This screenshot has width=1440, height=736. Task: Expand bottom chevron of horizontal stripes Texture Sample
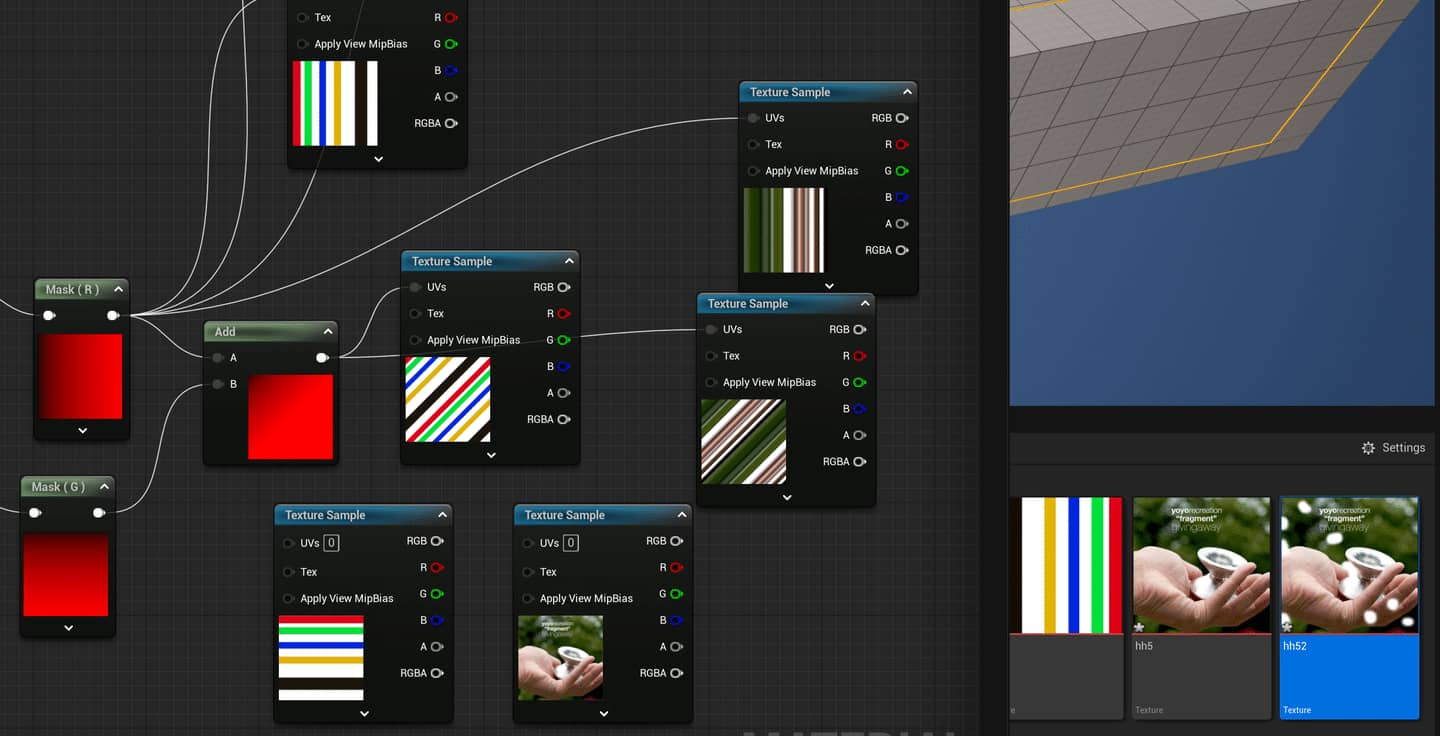(364, 714)
